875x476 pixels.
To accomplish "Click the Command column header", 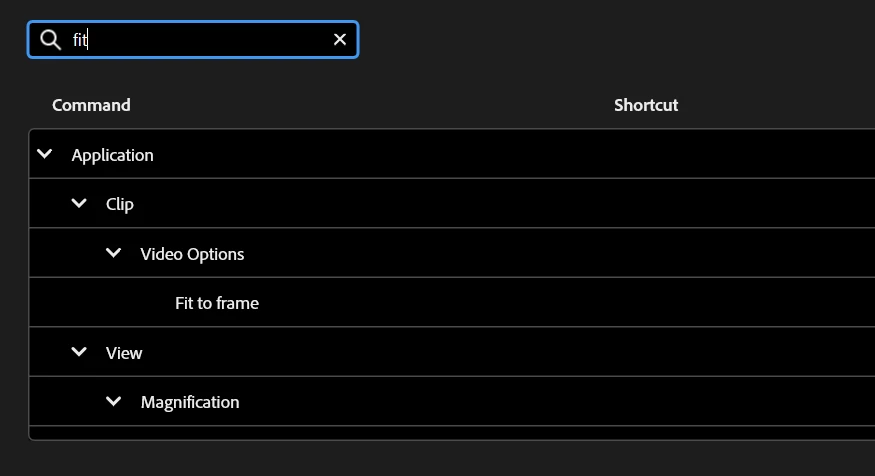I will [91, 105].
